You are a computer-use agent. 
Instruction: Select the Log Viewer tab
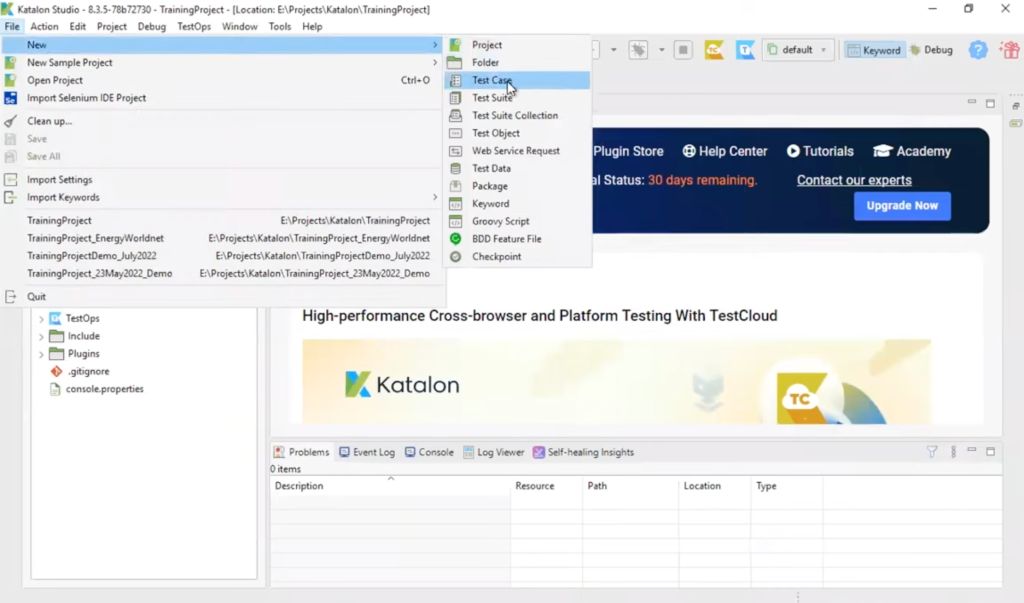click(494, 452)
